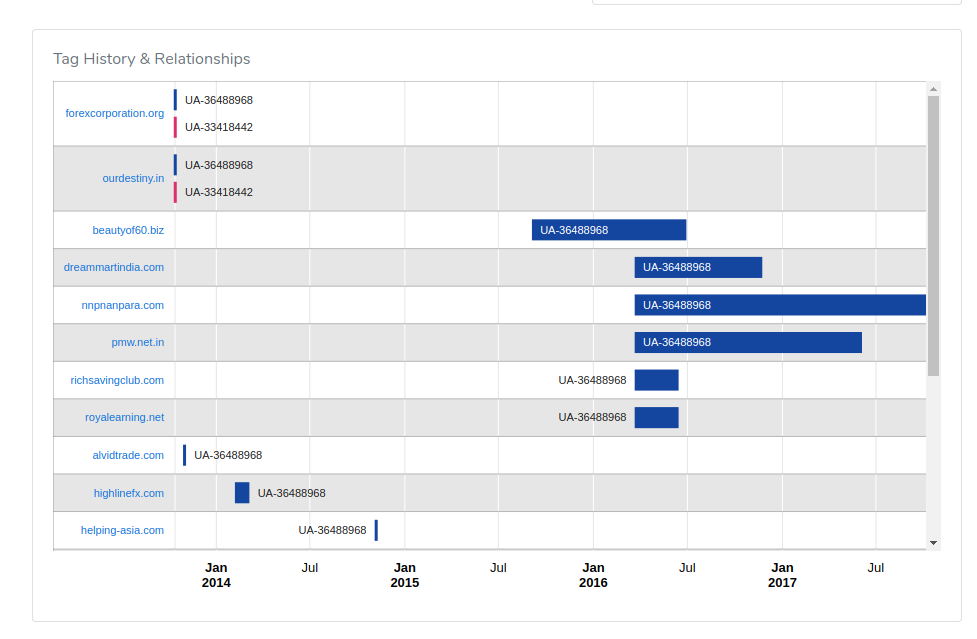Viewport: 977px width, 639px height.
Task: Open the pmw.net.in domain link
Action: click(x=138, y=343)
